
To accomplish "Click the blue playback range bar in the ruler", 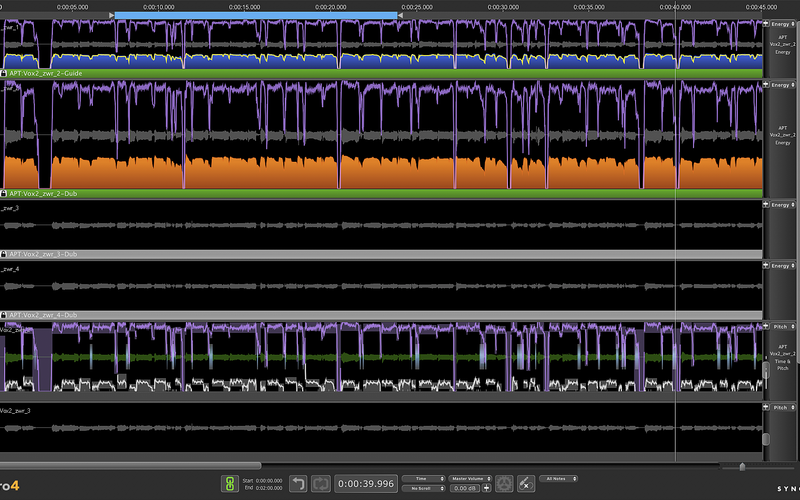I will pos(256,15).
